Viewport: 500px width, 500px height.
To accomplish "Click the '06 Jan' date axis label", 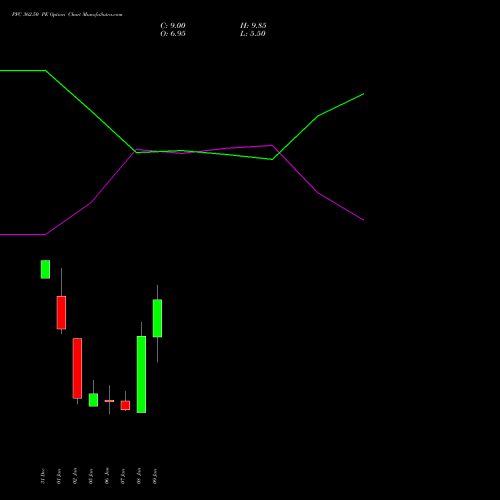I will click(107, 476).
